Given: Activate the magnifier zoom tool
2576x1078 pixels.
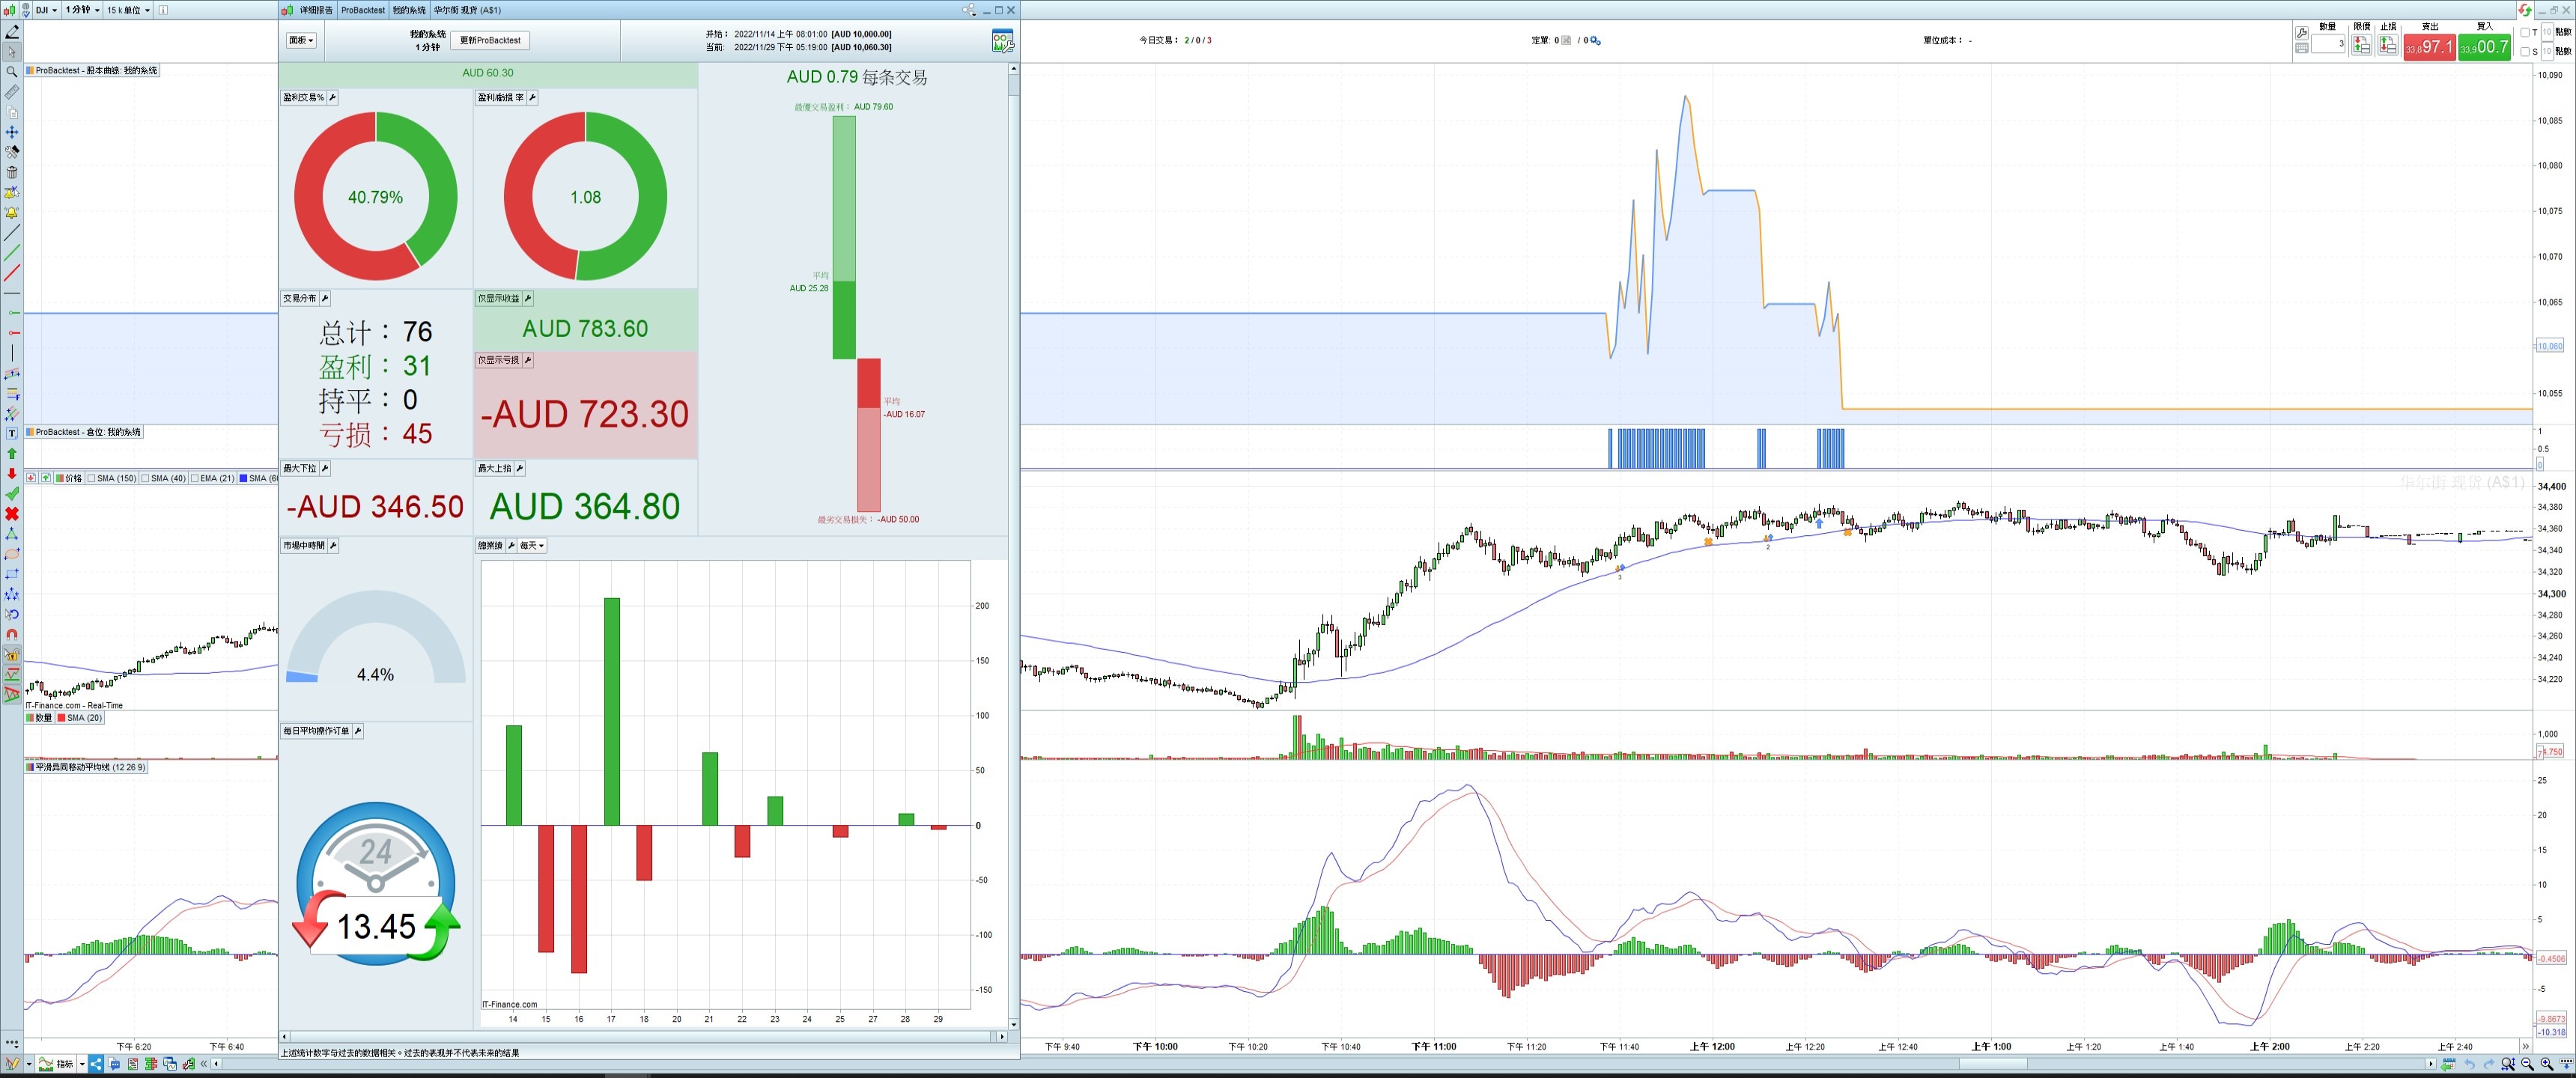Looking at the screenshot, I should [x=12, y=72].
